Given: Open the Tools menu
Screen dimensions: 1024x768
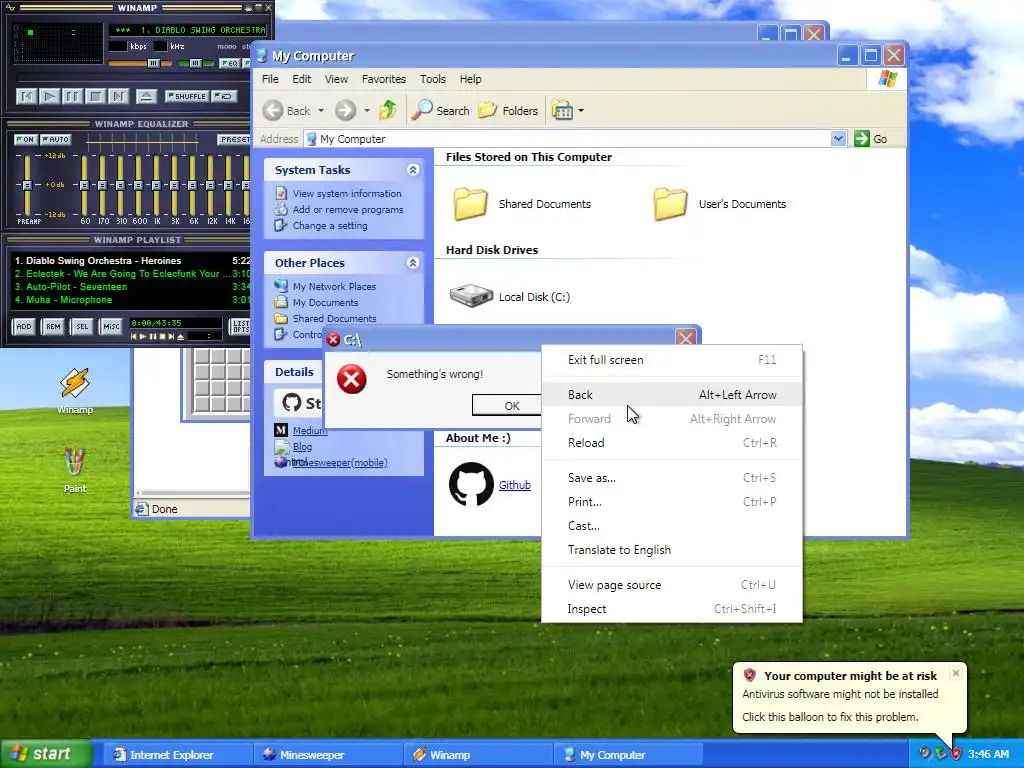Looking at the screenshot, I should point(432,79).
